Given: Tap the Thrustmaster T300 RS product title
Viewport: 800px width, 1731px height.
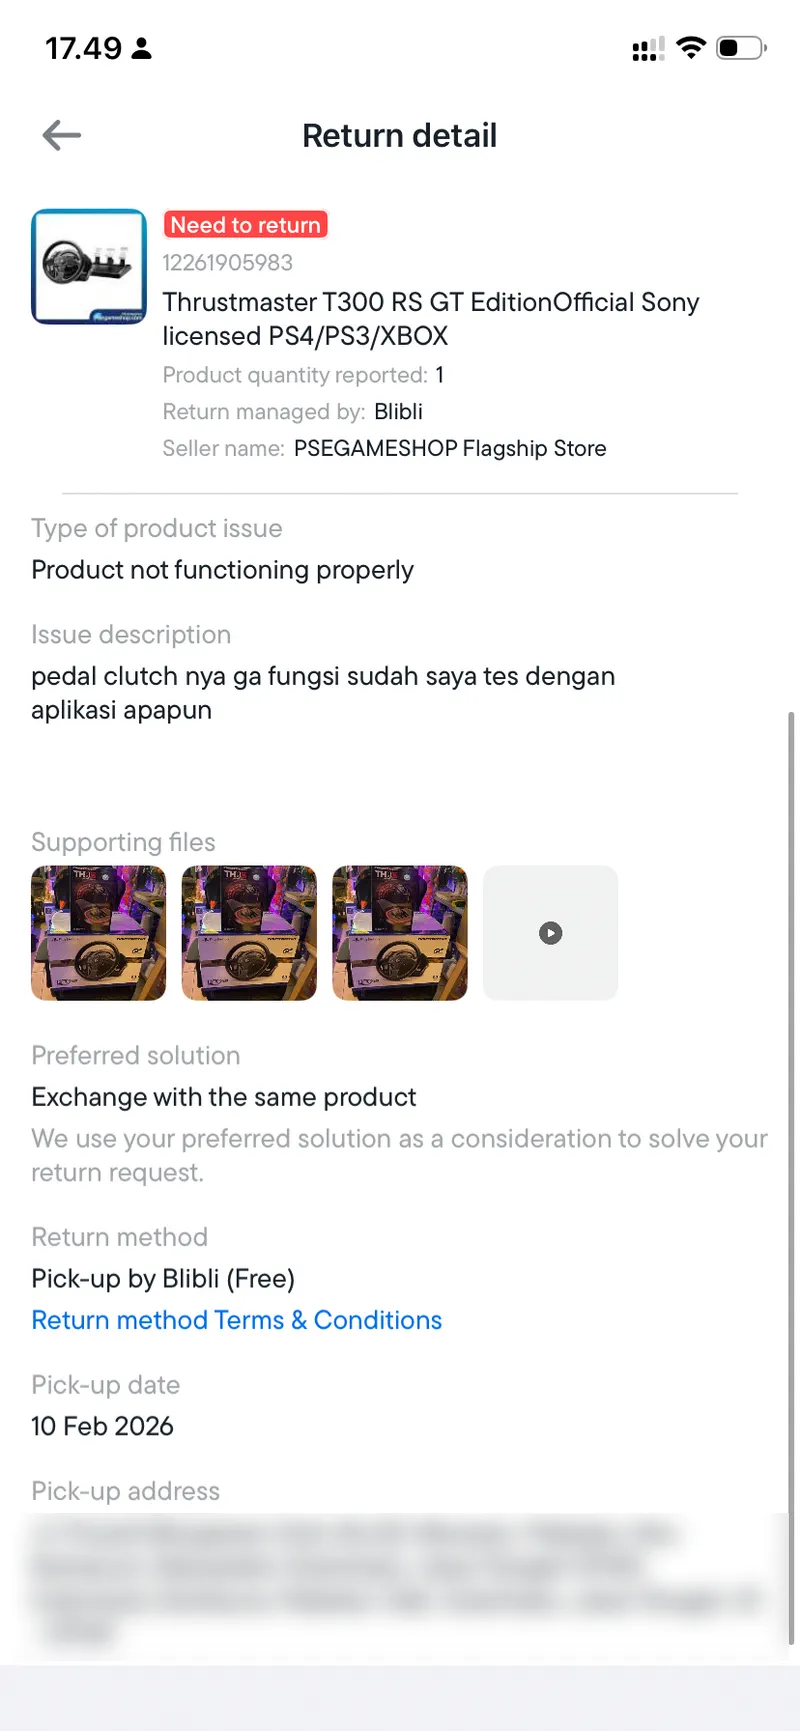Looking at the screenshot, I should 430,319.
